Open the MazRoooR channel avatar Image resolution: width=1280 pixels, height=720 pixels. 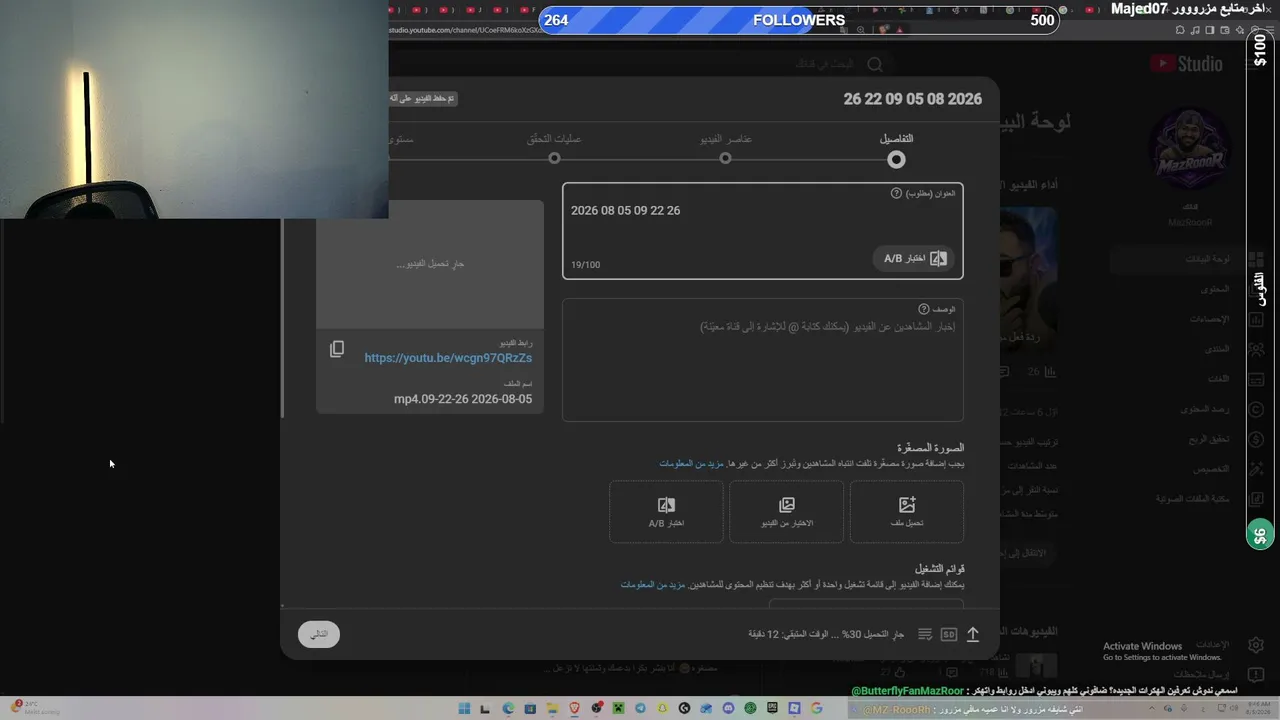[1189, 148]
